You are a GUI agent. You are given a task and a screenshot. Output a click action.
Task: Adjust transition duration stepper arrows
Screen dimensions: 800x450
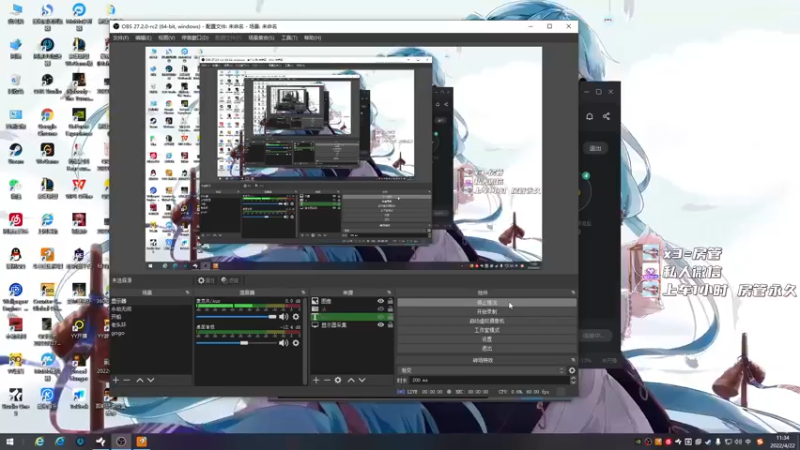pos(573,381)
